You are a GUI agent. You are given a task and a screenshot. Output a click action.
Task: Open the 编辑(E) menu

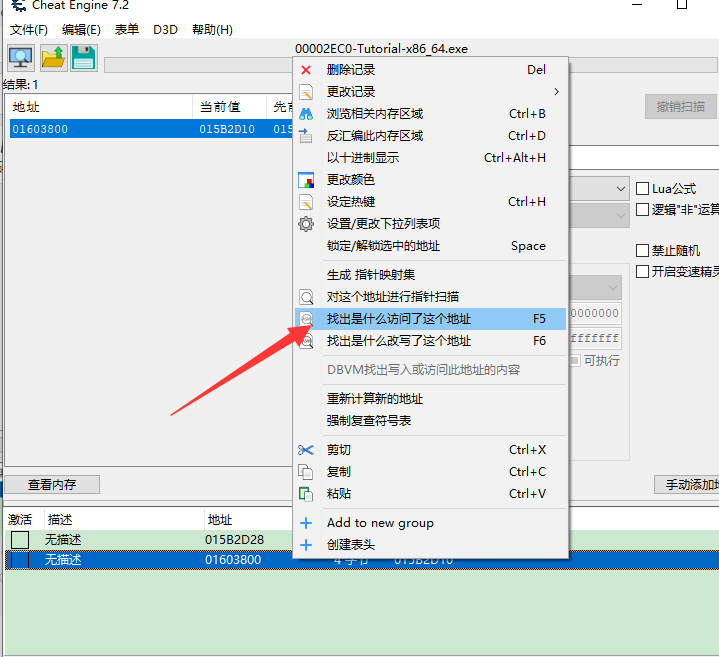pyautogui.click(x=81, y=30)
